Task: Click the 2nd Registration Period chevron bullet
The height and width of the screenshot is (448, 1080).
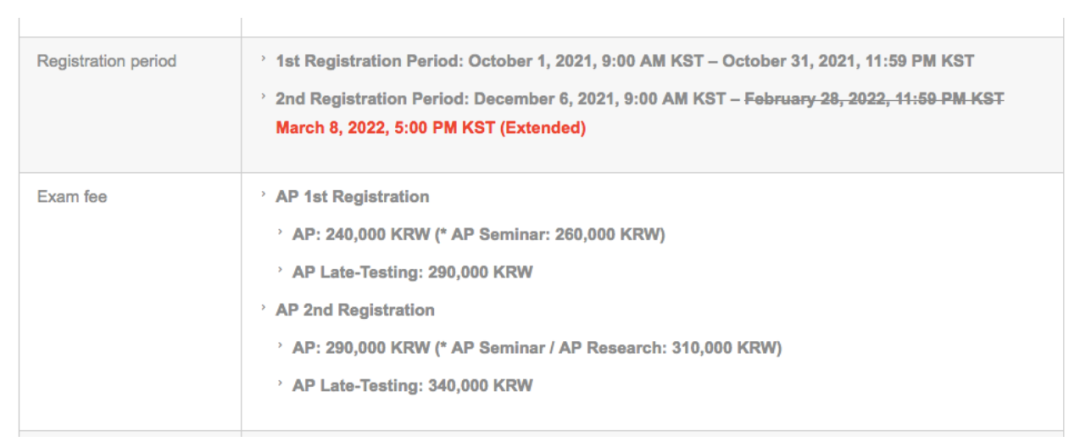Action: pos(264,97)
